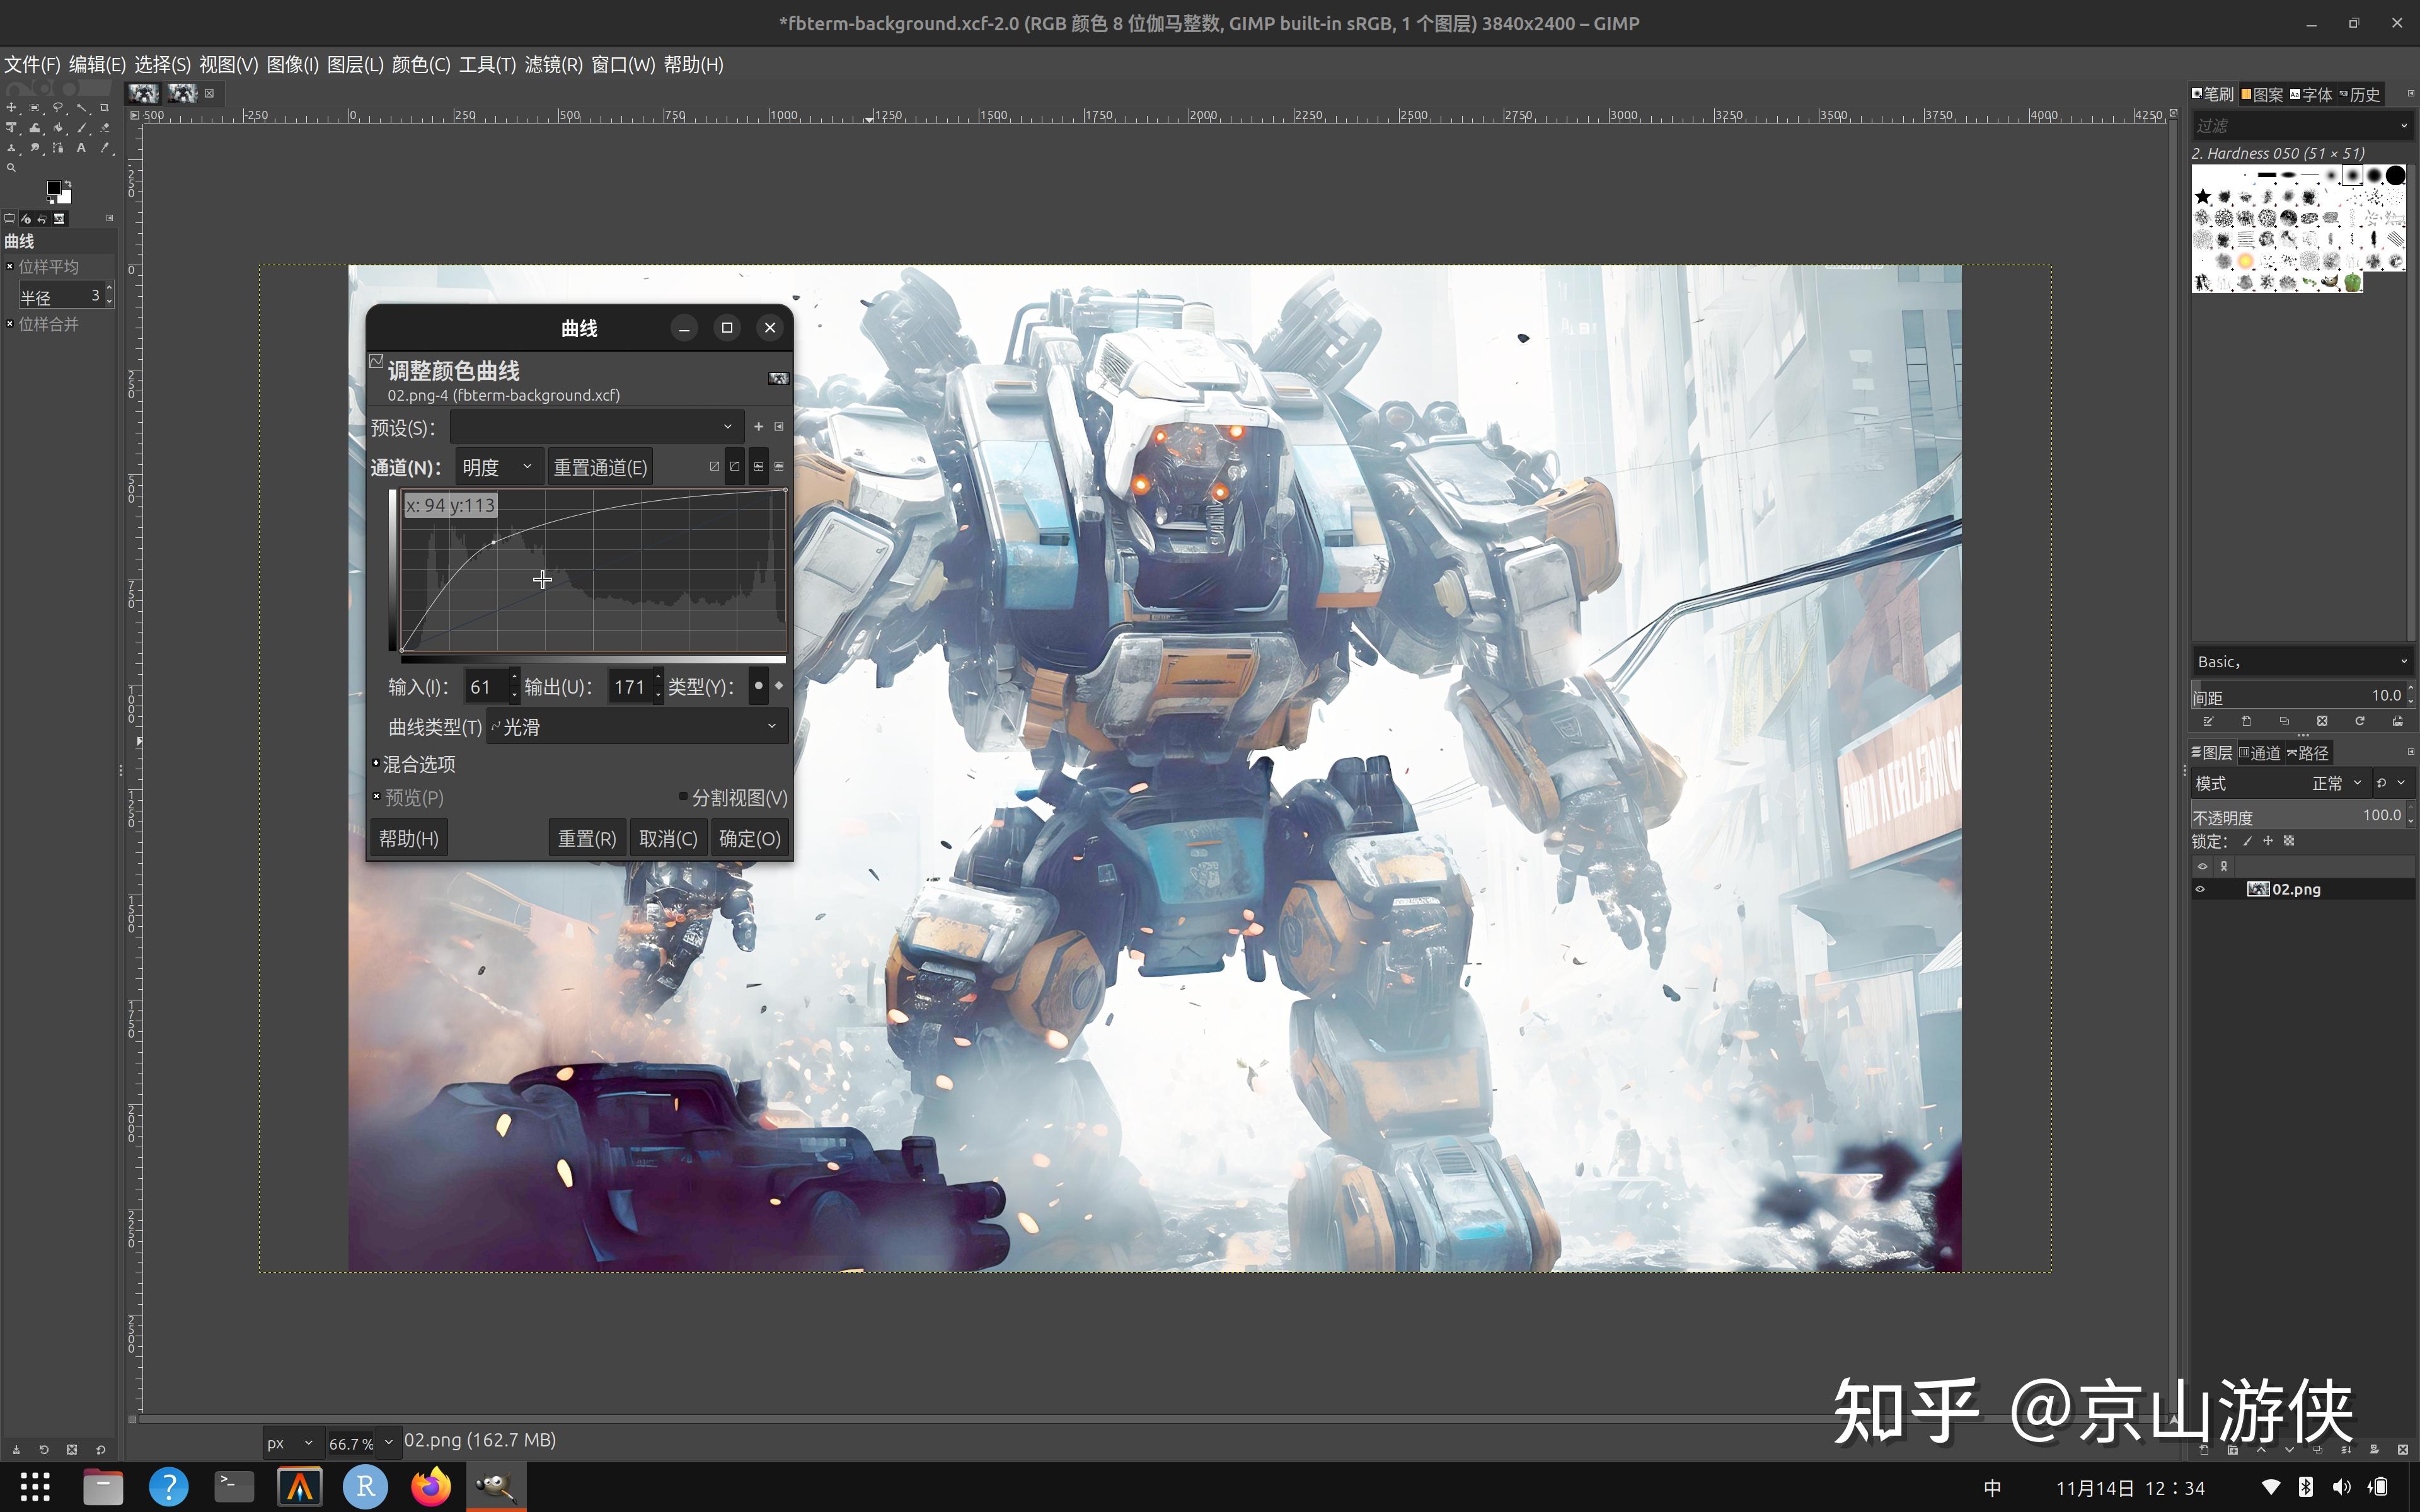Click the refresh brushes icon
This screenshot has width=2420, height=1512.
click(2359, 721)
